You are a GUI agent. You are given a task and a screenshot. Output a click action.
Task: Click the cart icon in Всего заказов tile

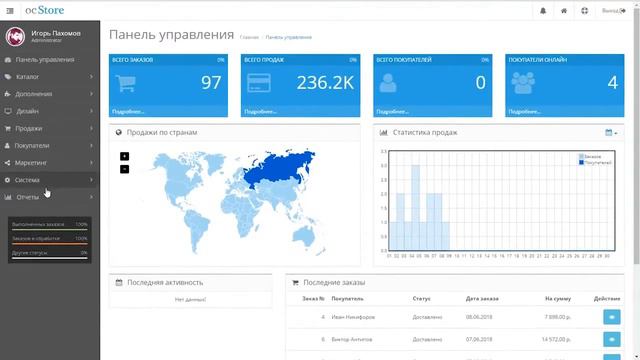tap(126, 83)
